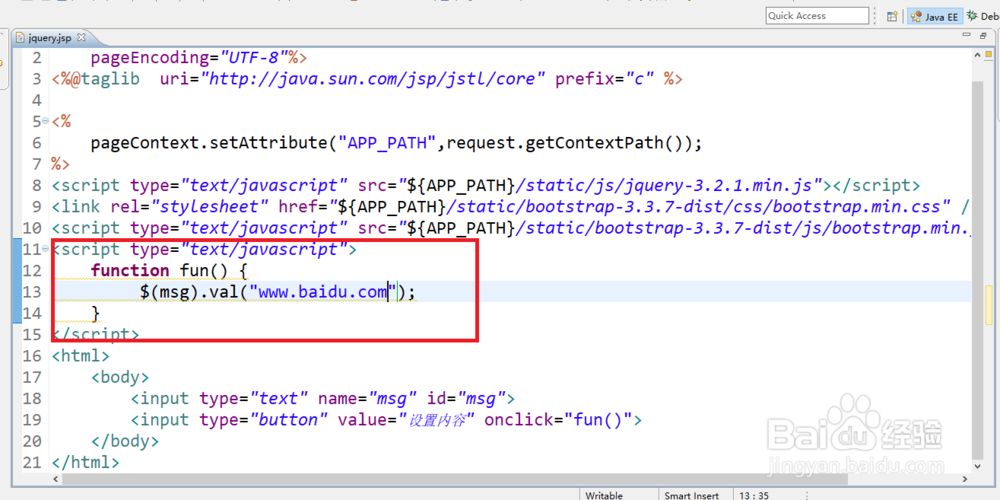Image resolution: width=1000 pixels, height=500 pixels.
Task: Switch to the Java EE perspective
Action: point(934,17)
